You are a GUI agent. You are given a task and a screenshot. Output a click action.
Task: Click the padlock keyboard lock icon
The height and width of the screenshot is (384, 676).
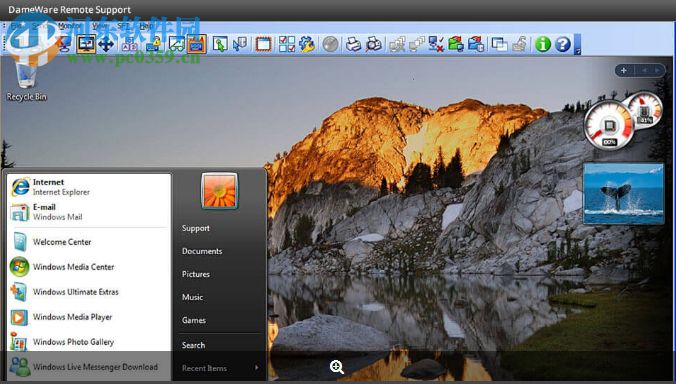pyautogui.click(x=153, y=44)
